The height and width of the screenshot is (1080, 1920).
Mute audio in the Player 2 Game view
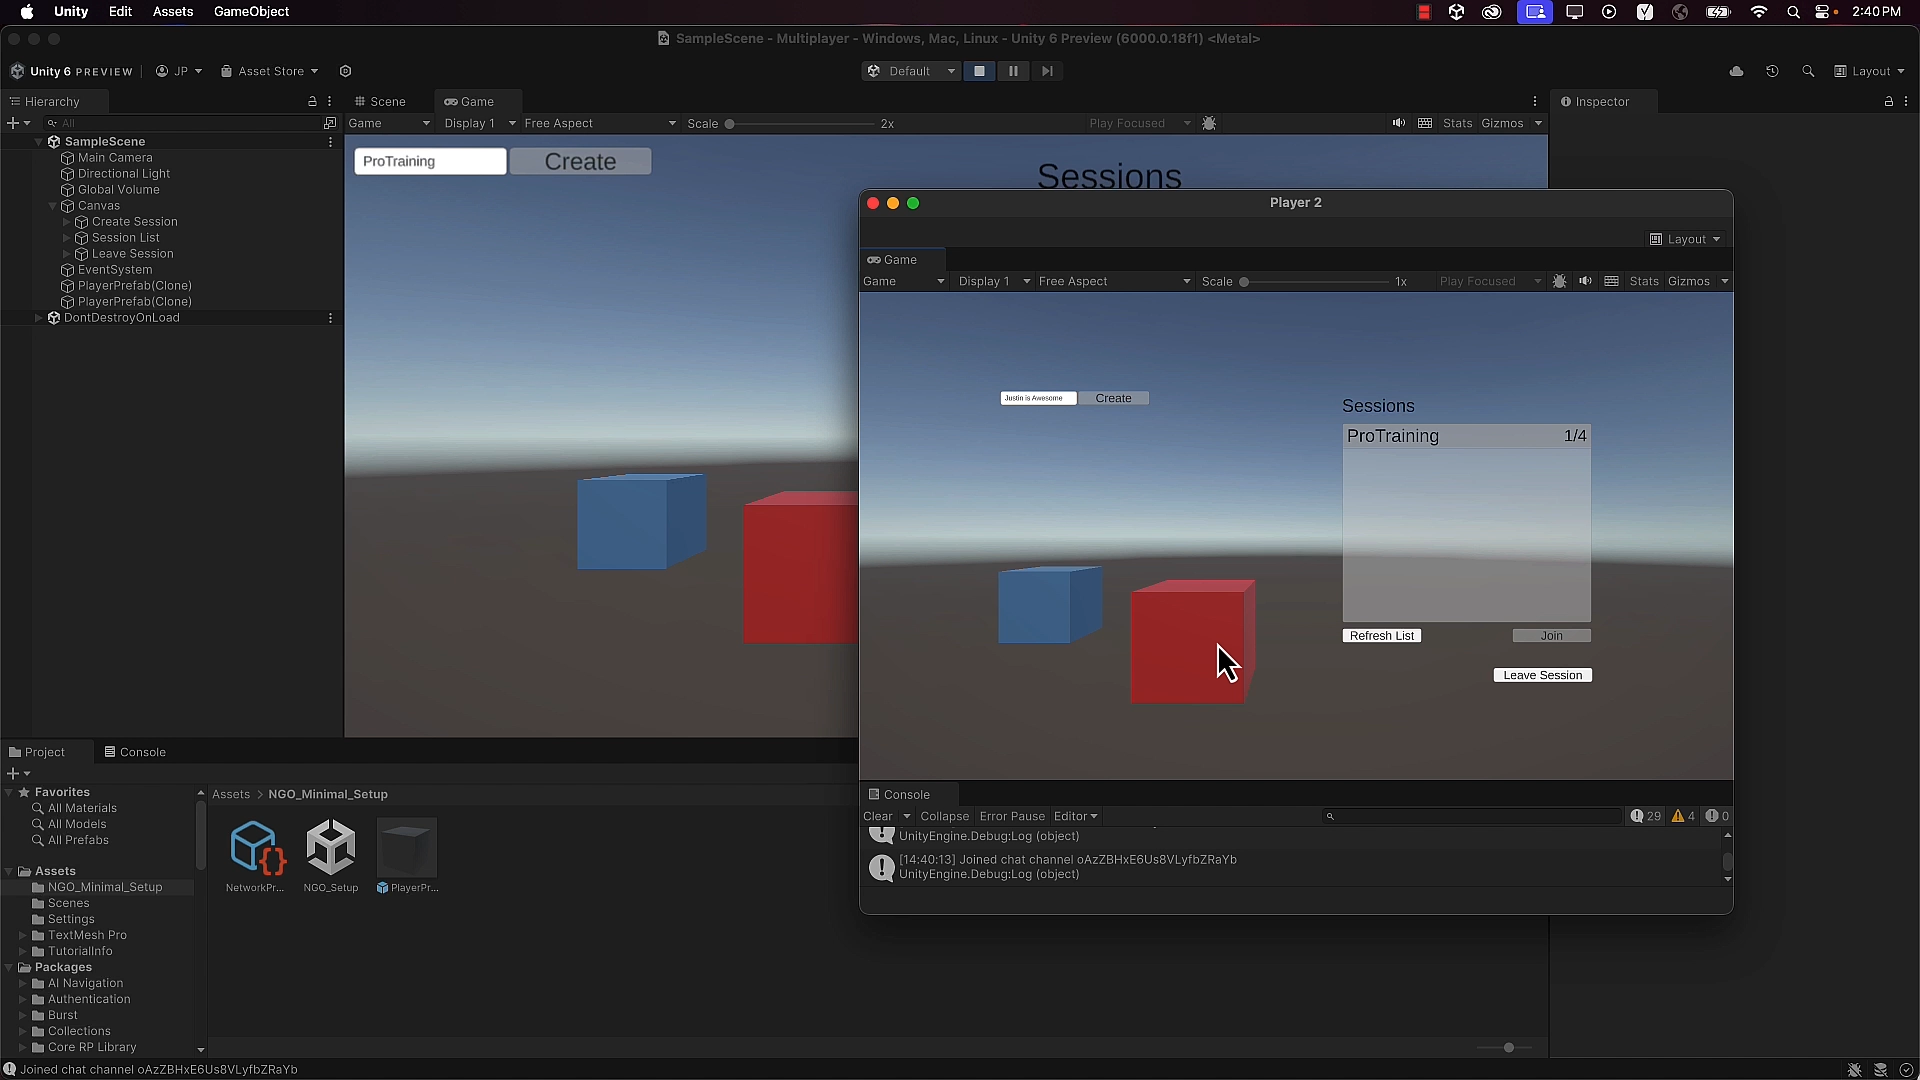pyautogui.click(x=1586, y=281)
